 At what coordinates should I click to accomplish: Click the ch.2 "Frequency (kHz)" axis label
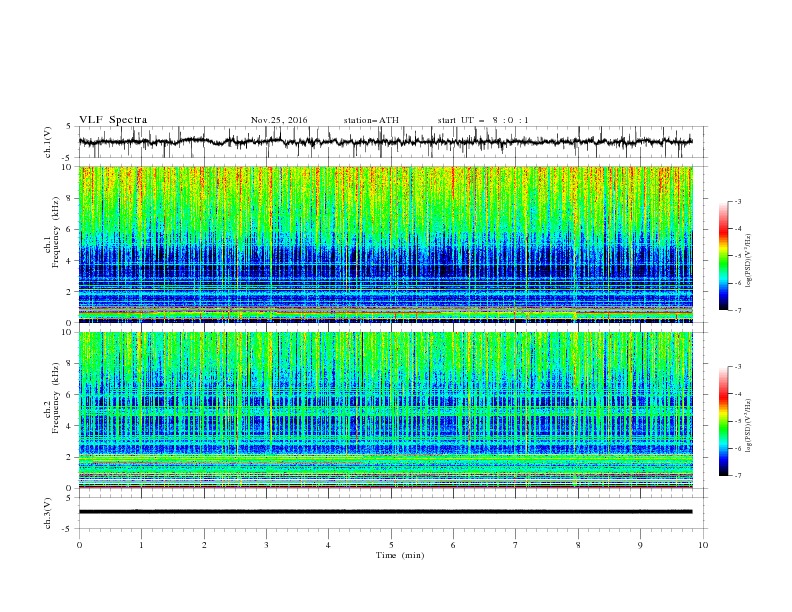(x=56, y=397)
